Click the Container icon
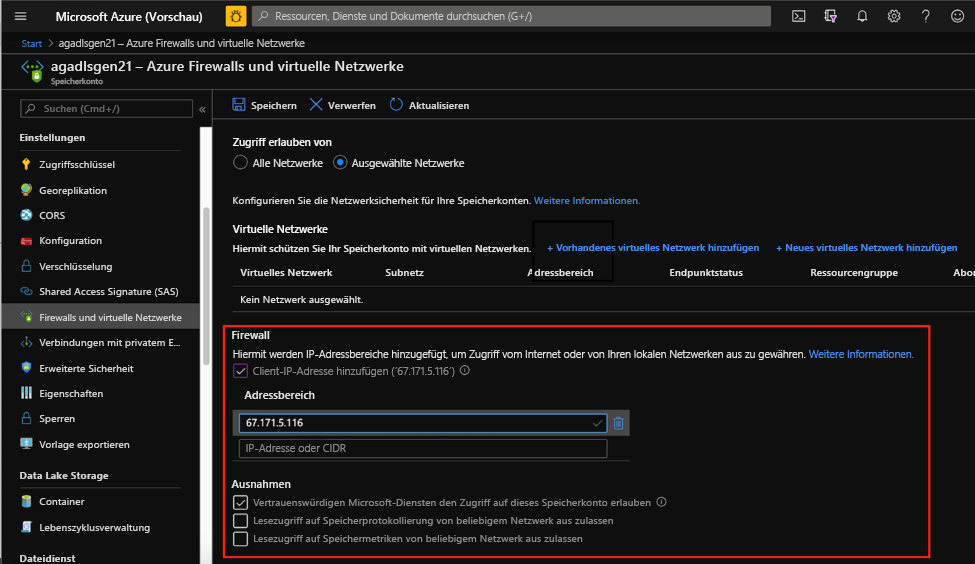Image resolution: width=975 pixels, height=564 pixels. click(x=26, y=501)
